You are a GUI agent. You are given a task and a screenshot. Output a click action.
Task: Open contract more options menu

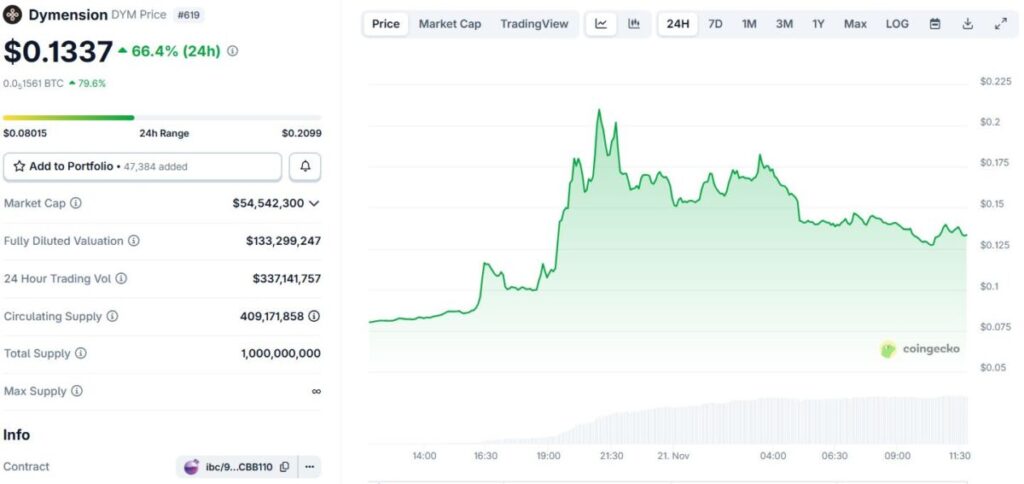tap(310, 467)
